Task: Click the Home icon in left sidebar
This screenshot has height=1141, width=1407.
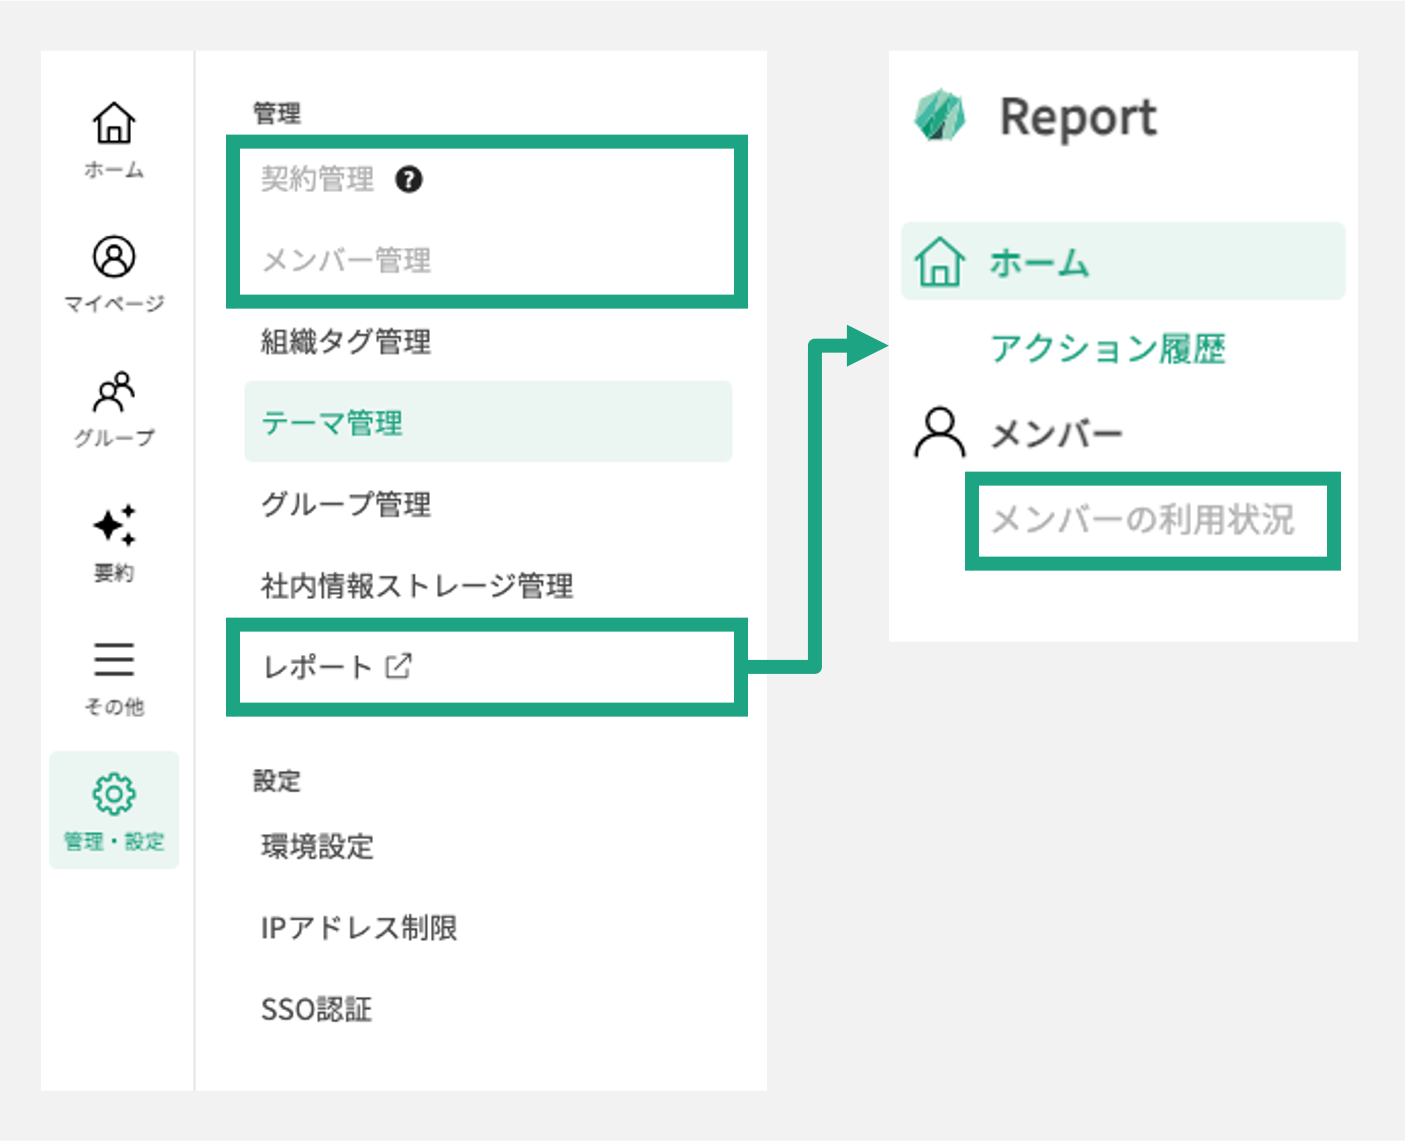Action: pos(114,124)
